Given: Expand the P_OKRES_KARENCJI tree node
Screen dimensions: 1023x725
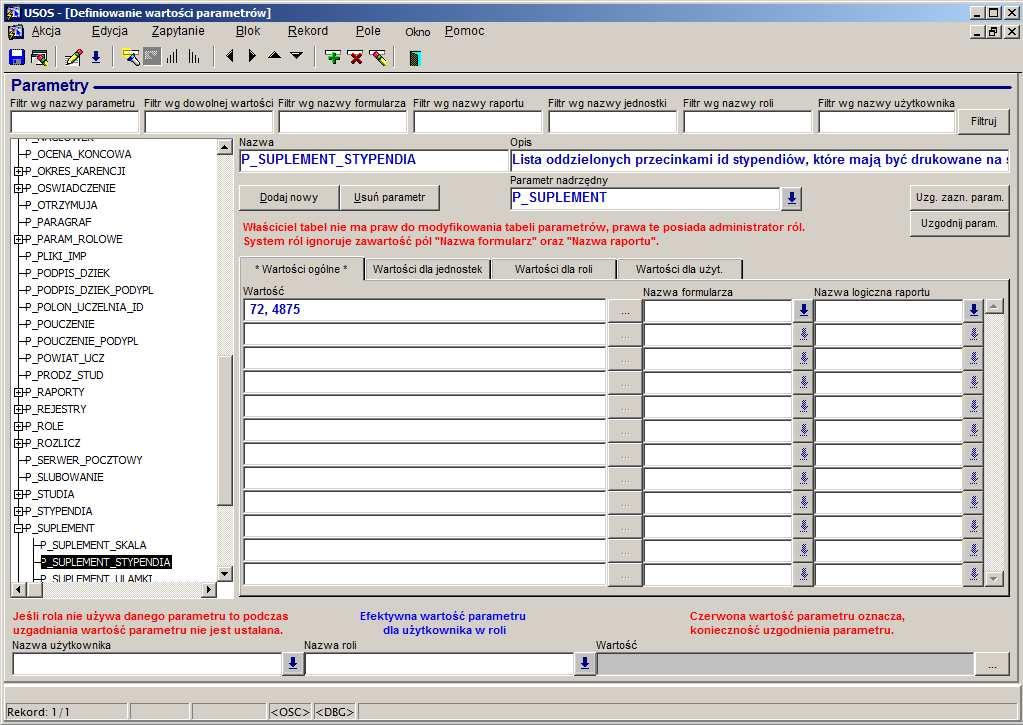Looking at the screenshot, I should pyautogui.click(x=18, y=172).
